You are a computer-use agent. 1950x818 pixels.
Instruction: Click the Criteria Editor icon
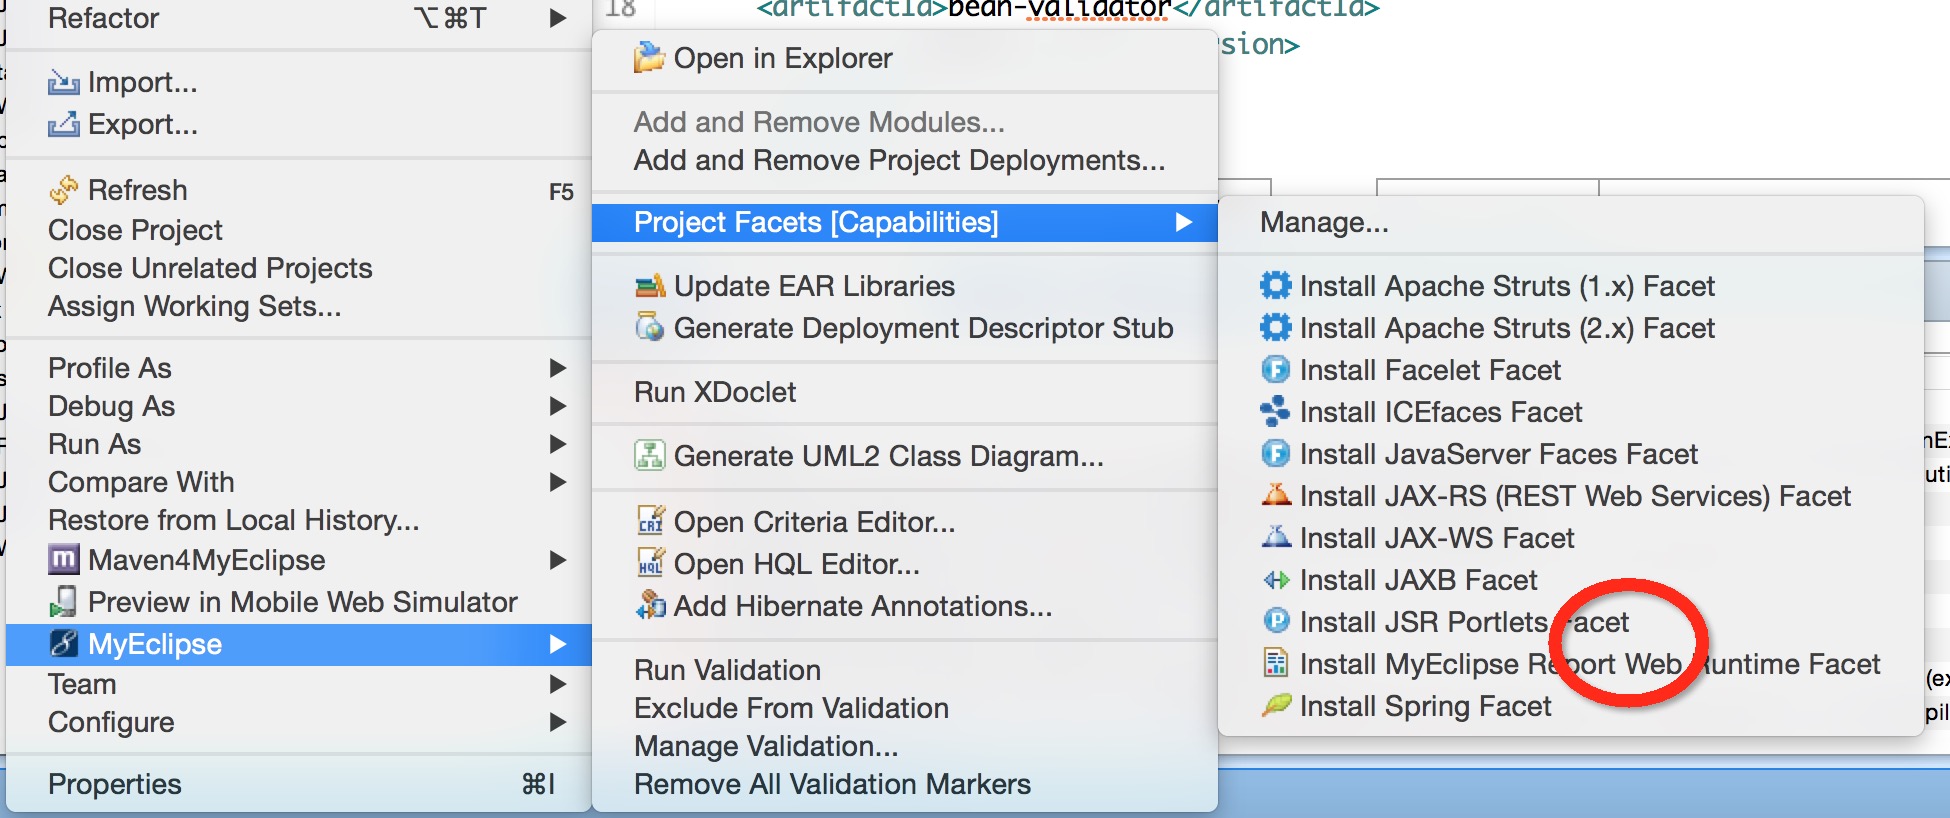pyautogui.click(x=650, y=521)
